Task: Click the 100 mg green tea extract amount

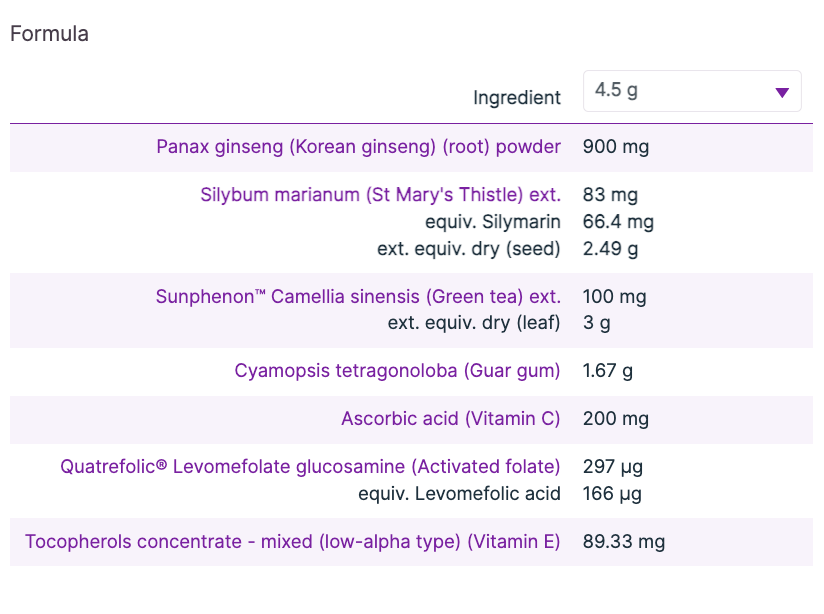Action: click(x=614, y=297)
